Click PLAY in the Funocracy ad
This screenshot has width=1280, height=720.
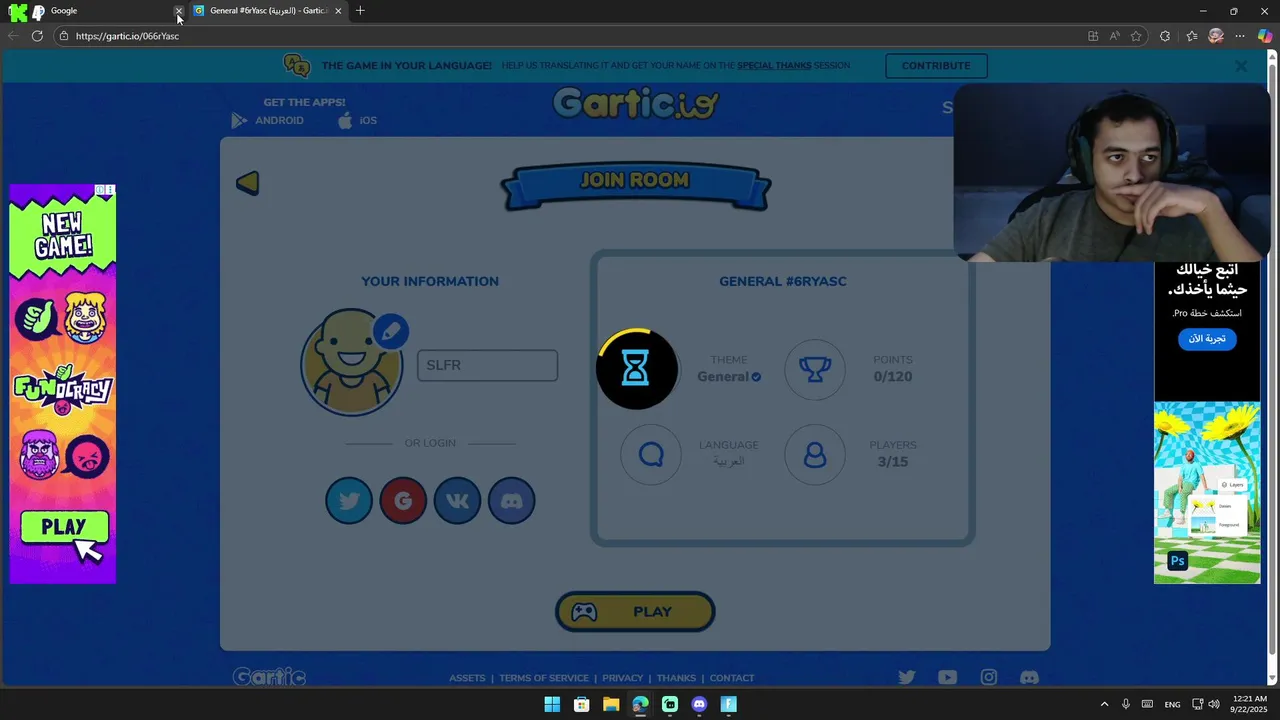[x=64, y=527]
